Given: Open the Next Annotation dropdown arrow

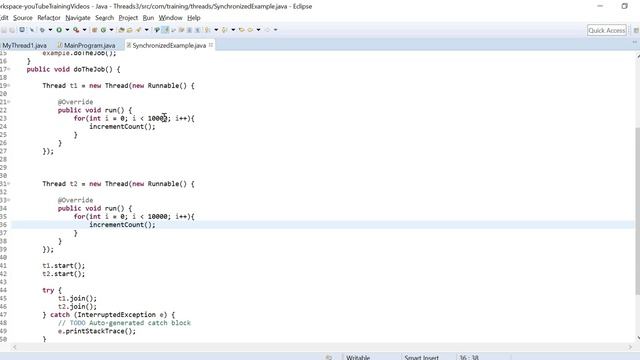Looking at the screenshot, I should click(216, 30).
